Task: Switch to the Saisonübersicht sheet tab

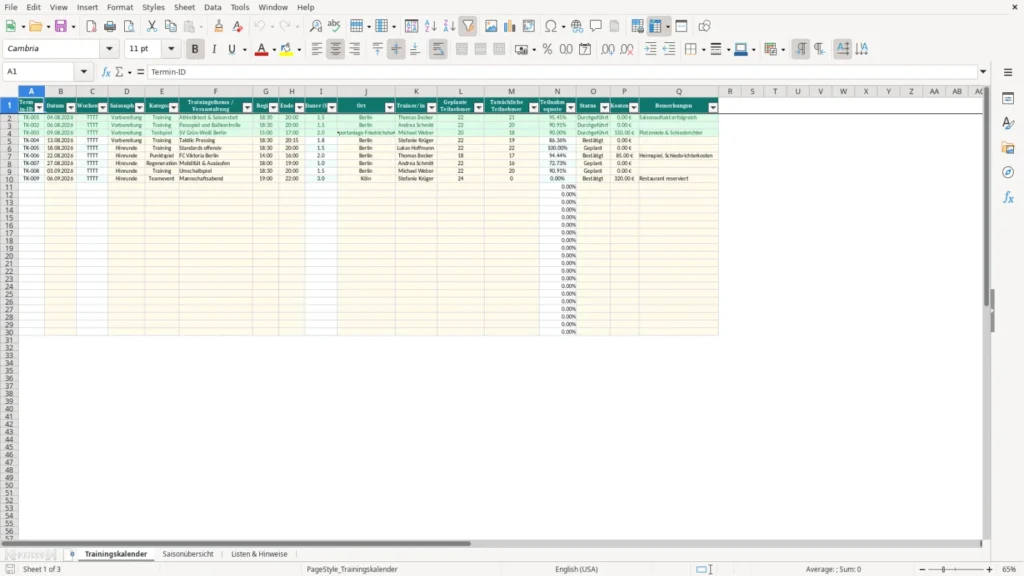Action: [x=188, y=554]
